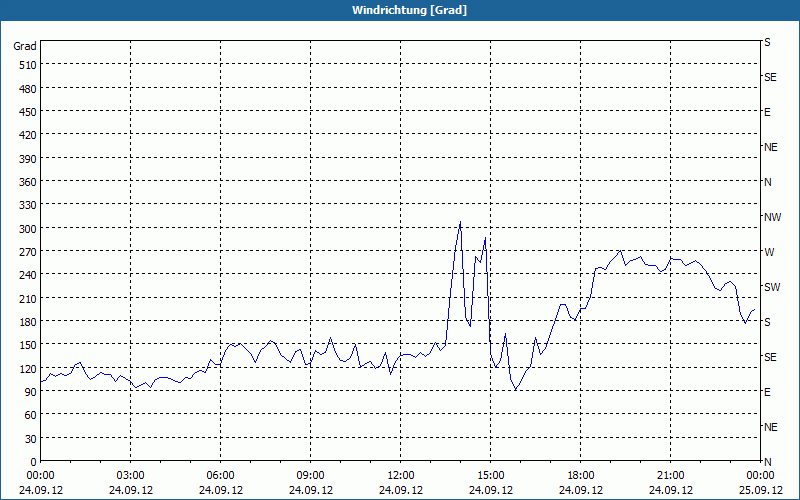The width and height of the screenshot is (800, 500).
Task: Select the 510 value on the left axis
Action: pos(26,65)
